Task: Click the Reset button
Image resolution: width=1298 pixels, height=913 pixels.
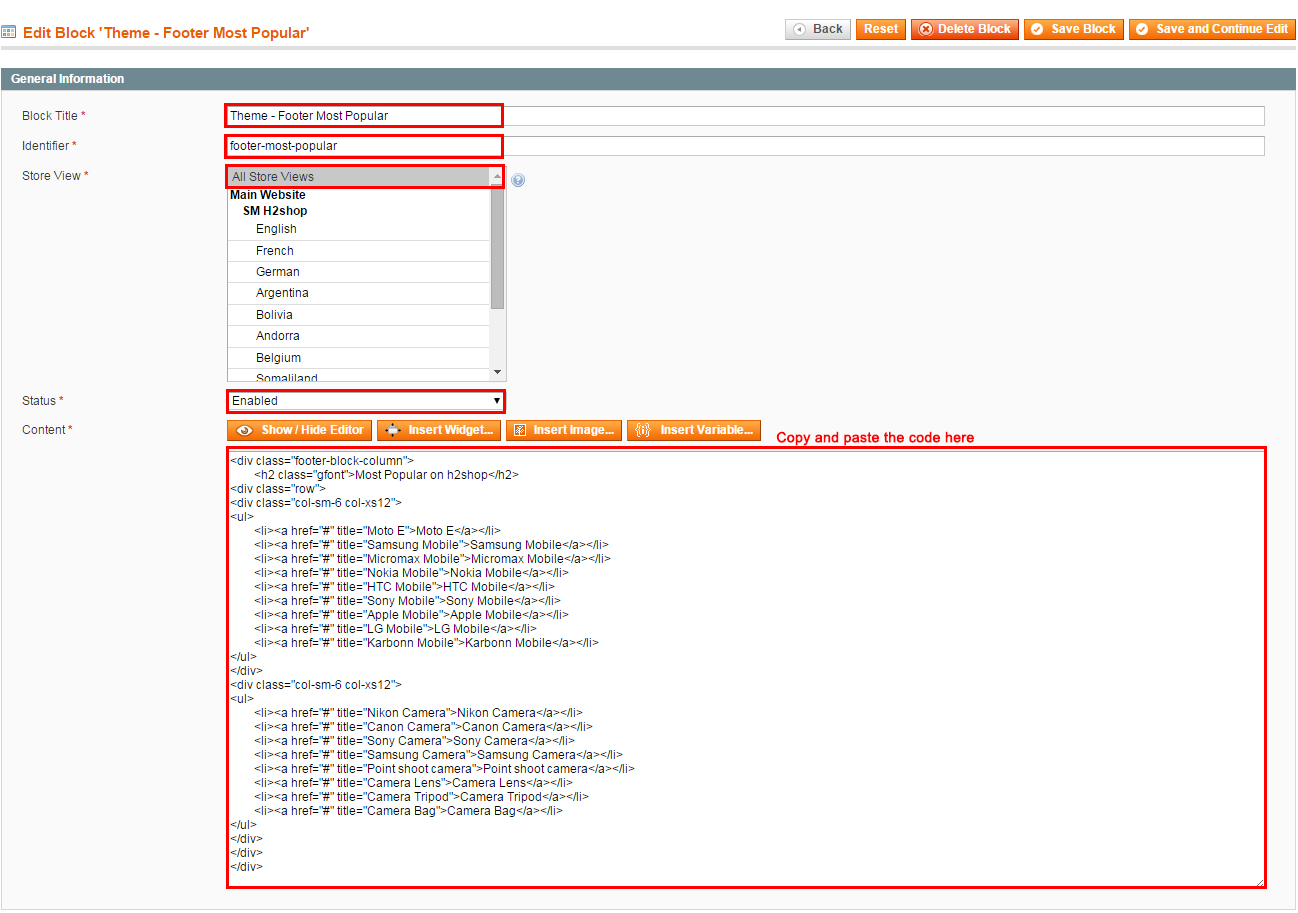Action: 881,29
